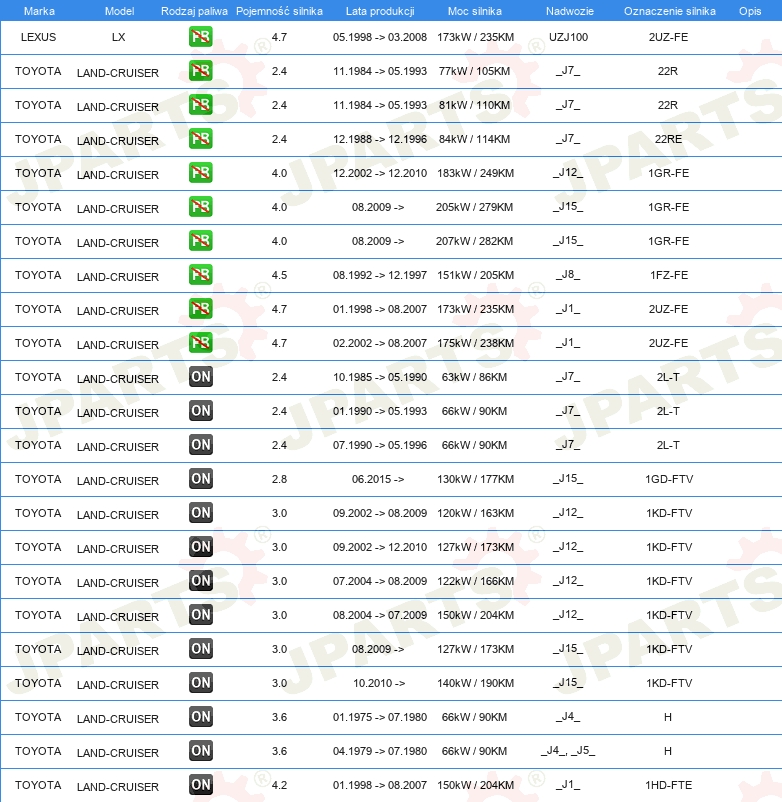Click the ON diesel icon in the 07.1990 -> 05.1996 row

click(x=200, y=445)
